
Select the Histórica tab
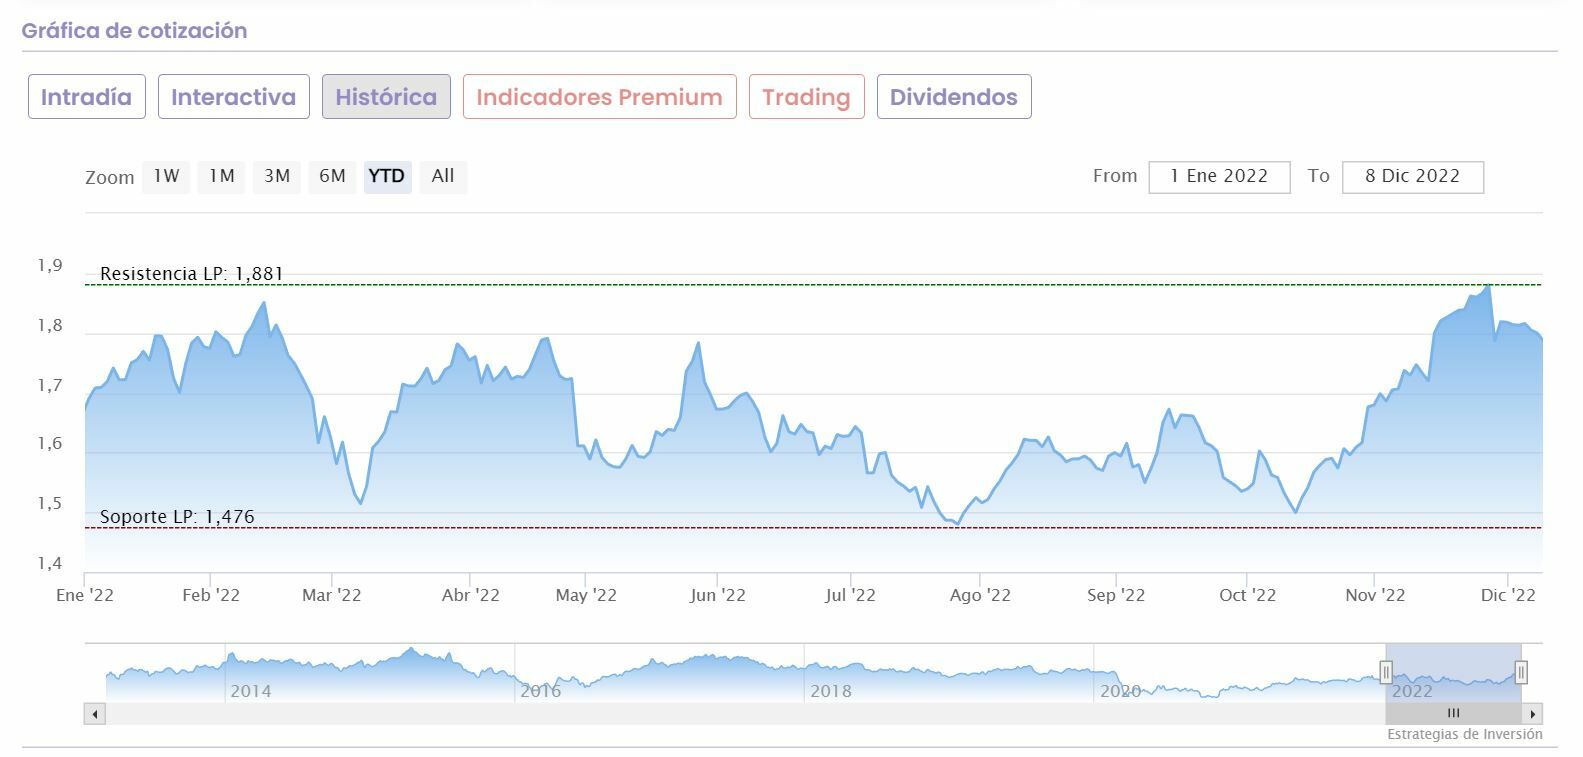click(x=386, y=97)
